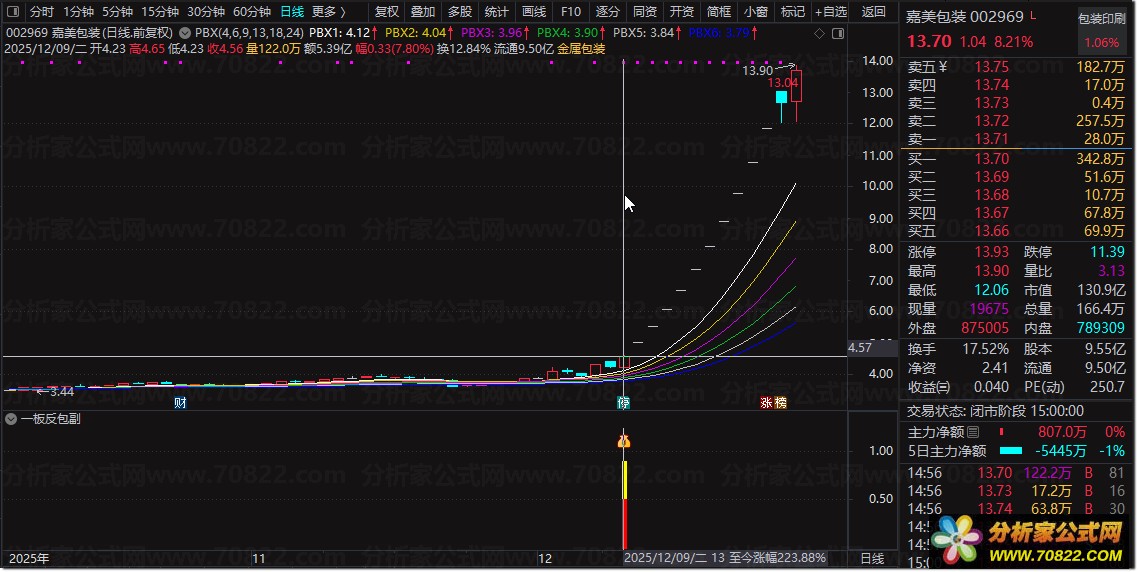The height and width of the screenshot is (572, 1139).
Task: Click the 日线 period label at bottom right
Action: point(872,558)
